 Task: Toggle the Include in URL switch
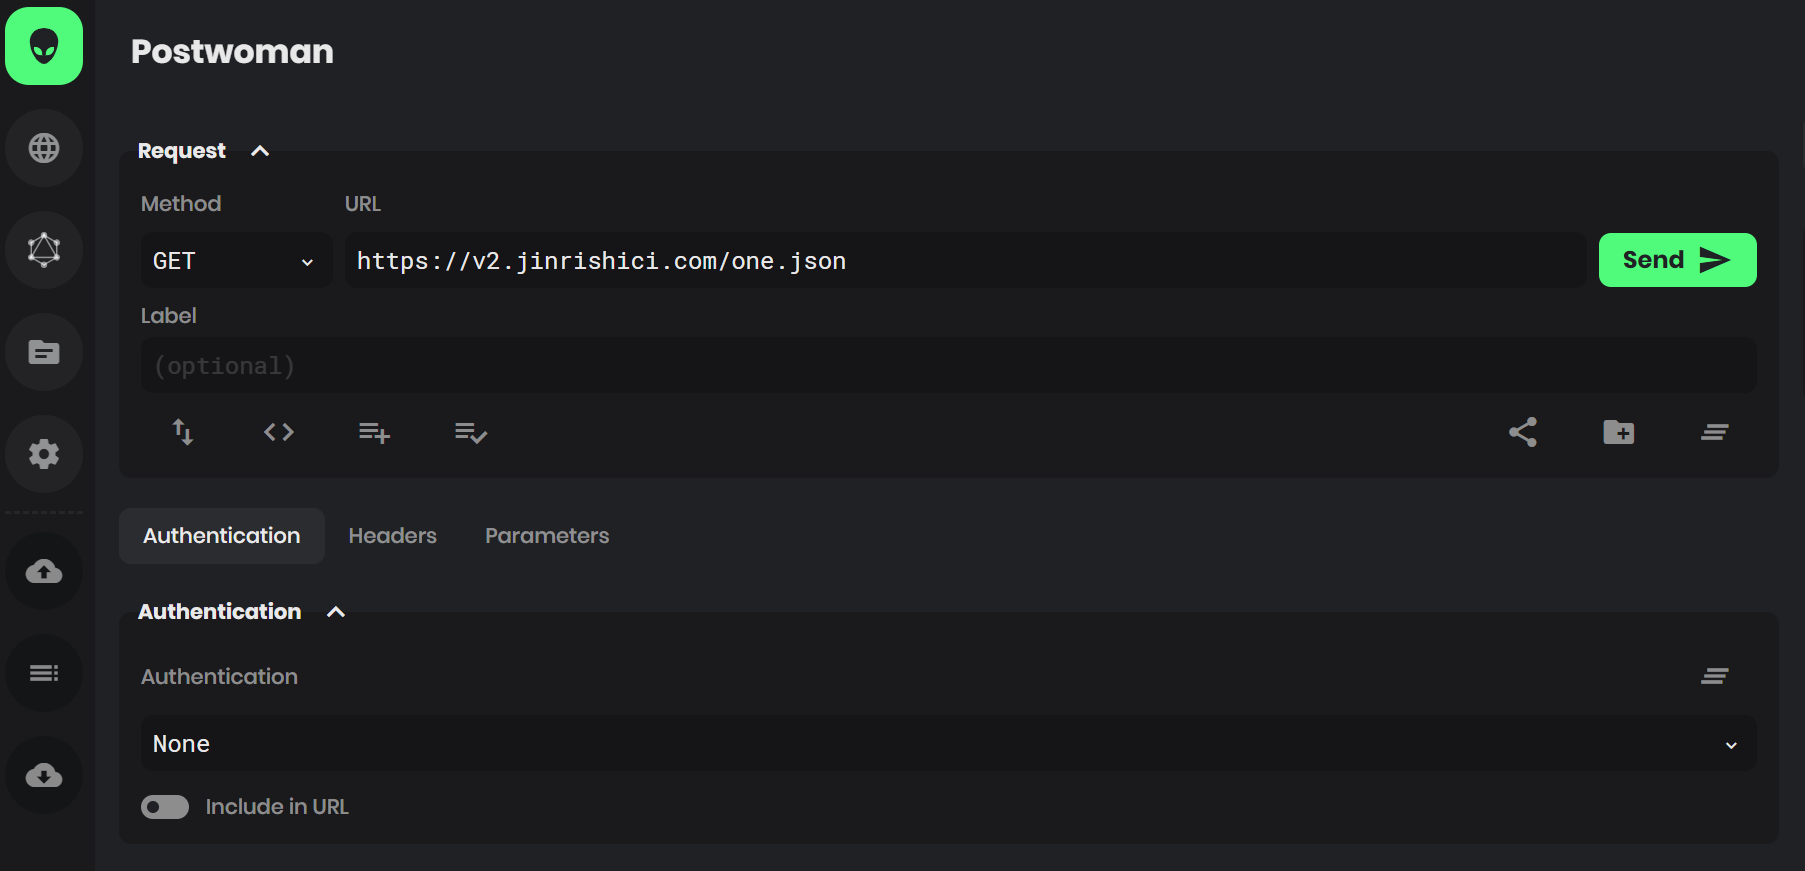pyautogui.click(x=165, y=807)
